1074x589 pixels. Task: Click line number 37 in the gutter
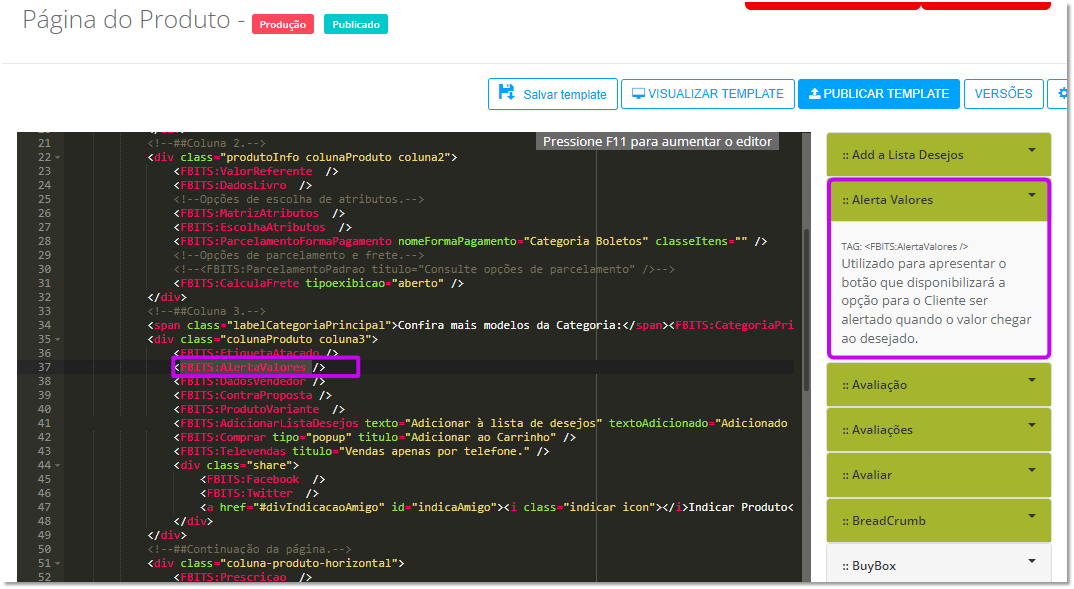pos(45,368)
